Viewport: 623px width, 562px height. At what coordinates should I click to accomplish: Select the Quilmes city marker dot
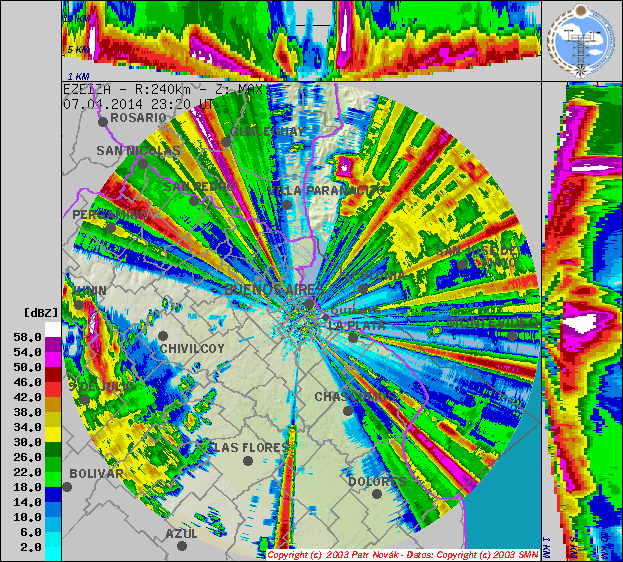coord(325,317)
